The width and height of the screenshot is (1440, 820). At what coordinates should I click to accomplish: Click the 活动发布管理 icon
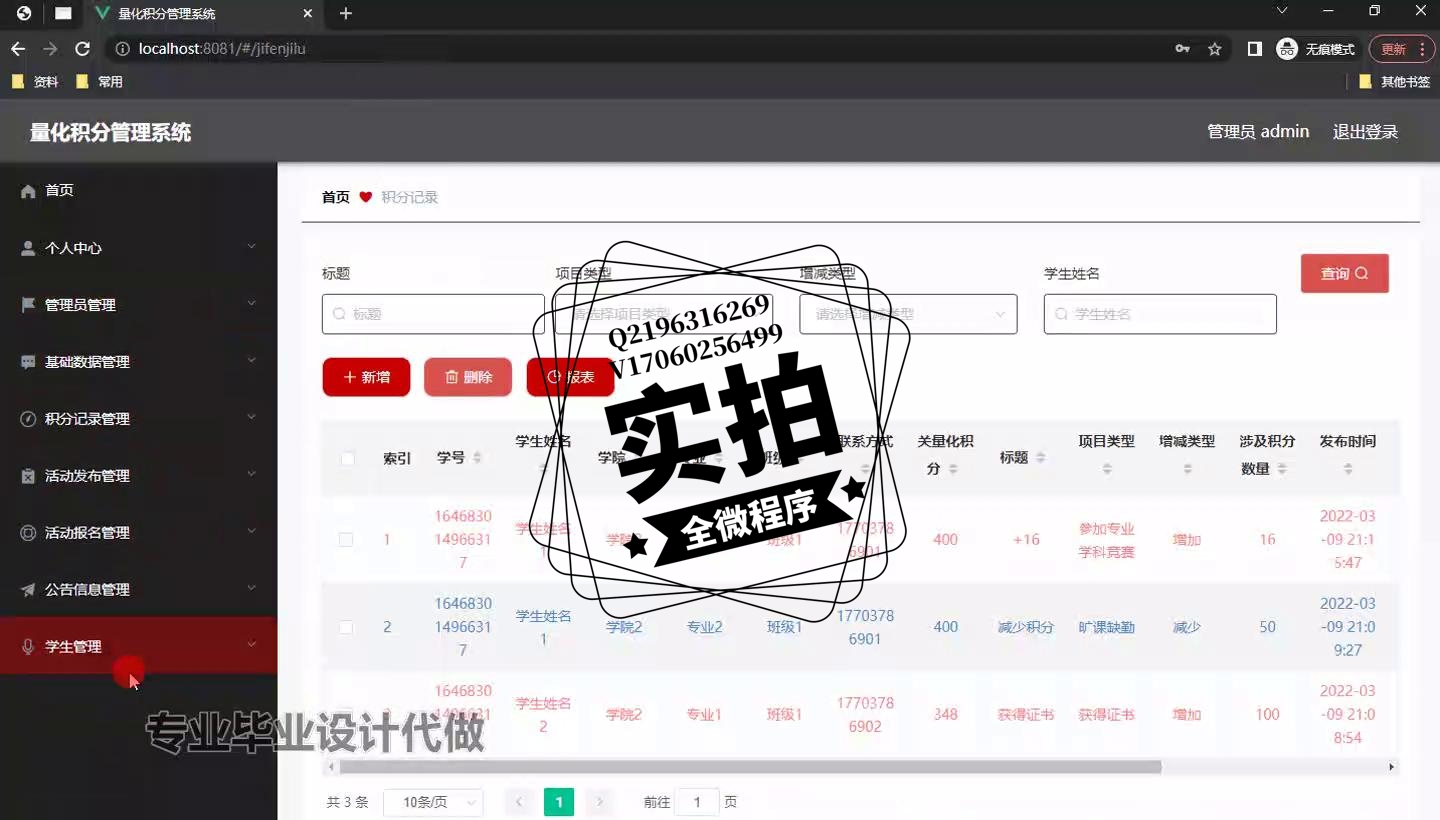[x=28, y=476]
